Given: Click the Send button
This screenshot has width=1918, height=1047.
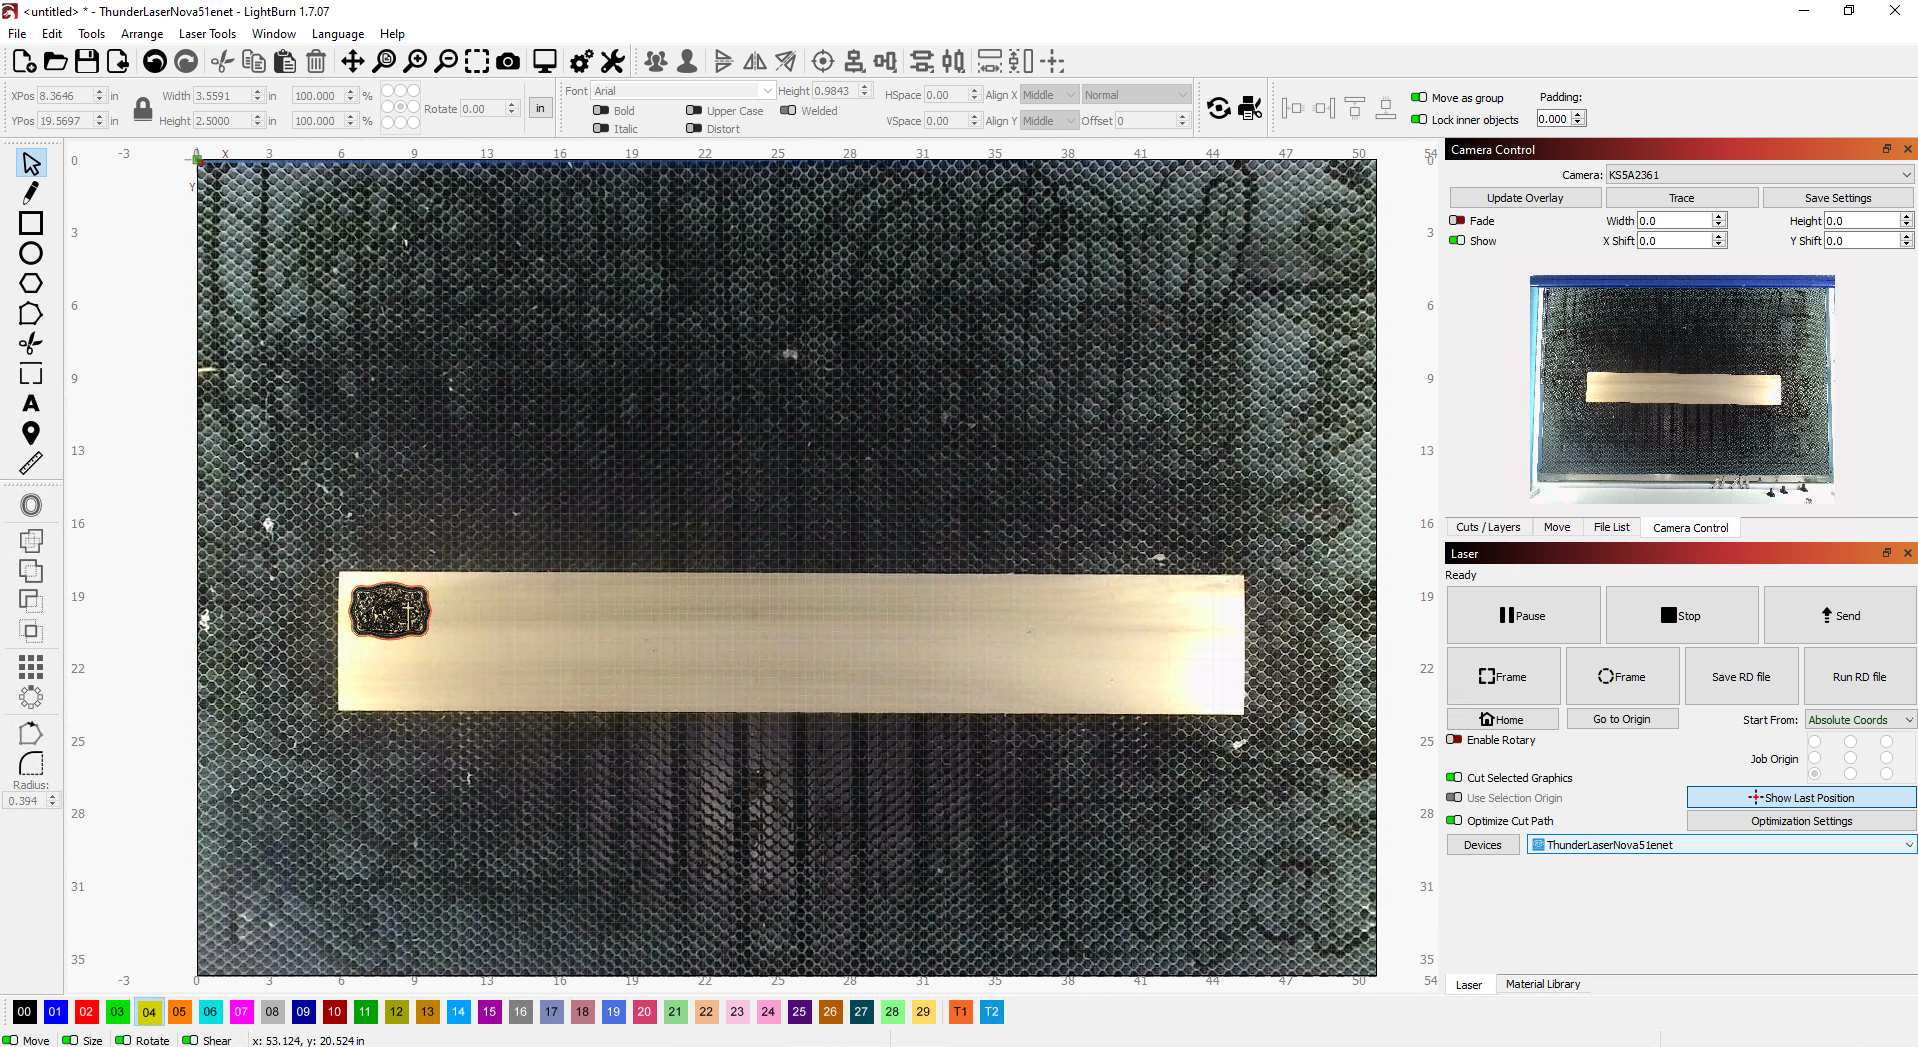Looking at the screenshot, I should tap(1839, 616).
